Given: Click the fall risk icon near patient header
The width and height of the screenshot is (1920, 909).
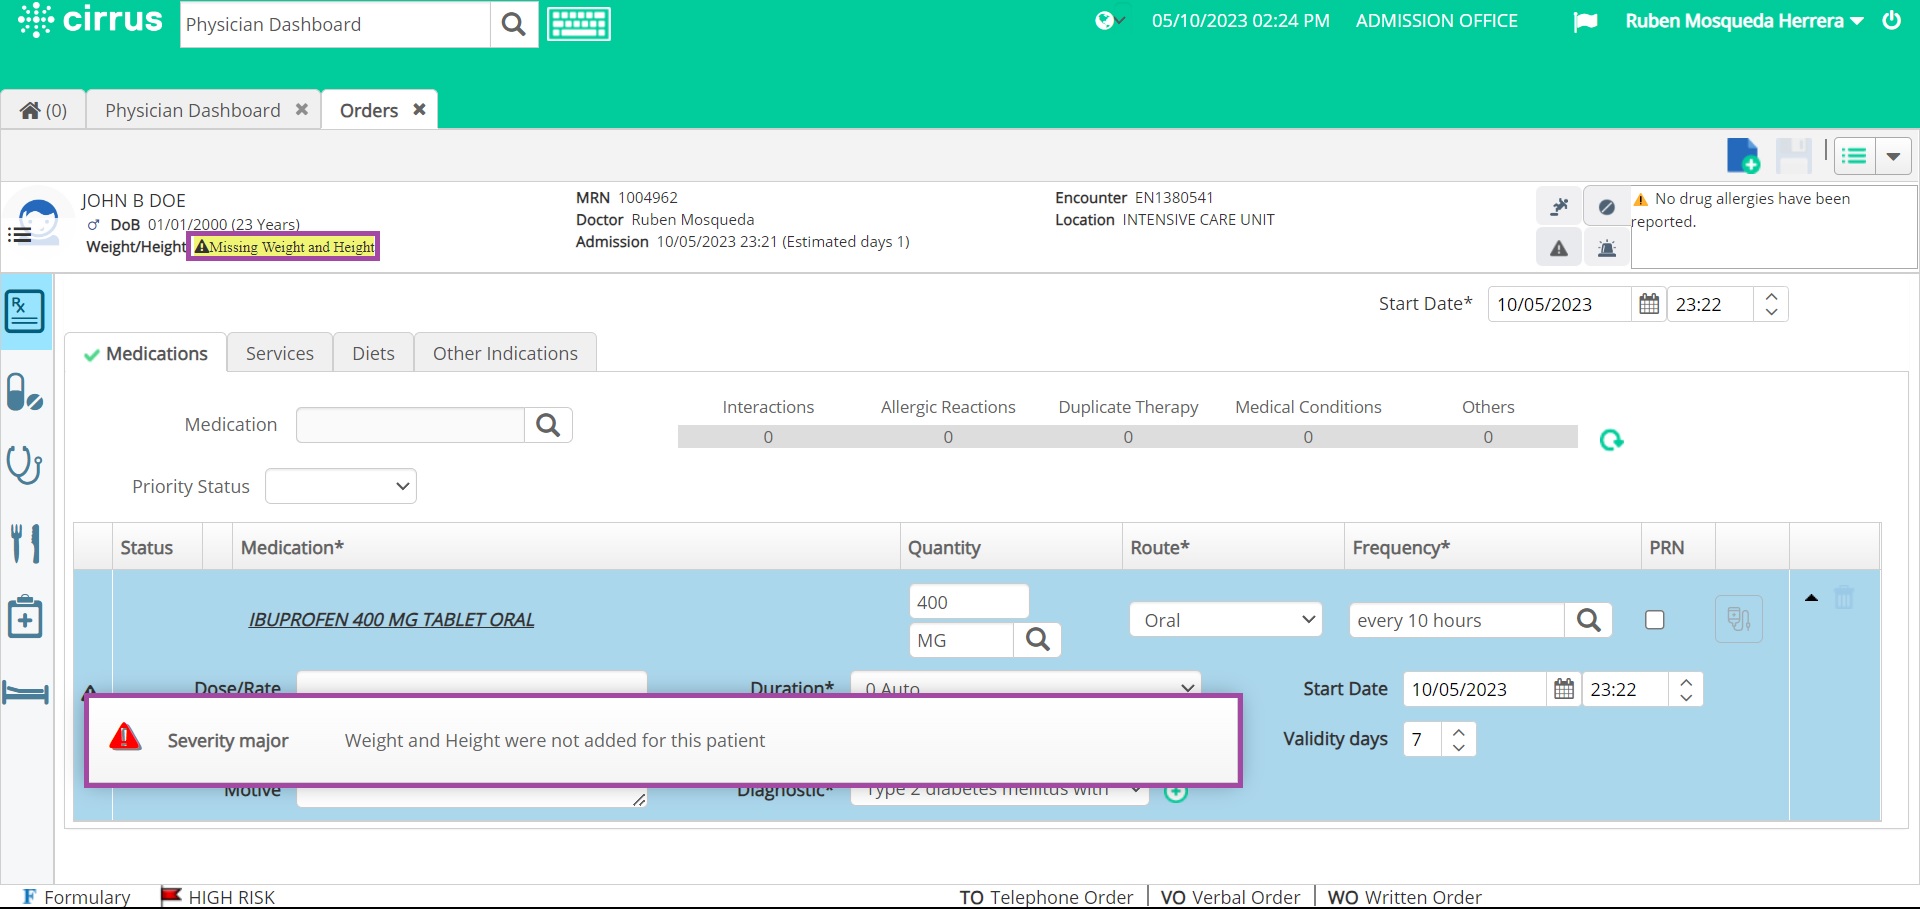Looking at the screenshot, I should (1558, 206).
